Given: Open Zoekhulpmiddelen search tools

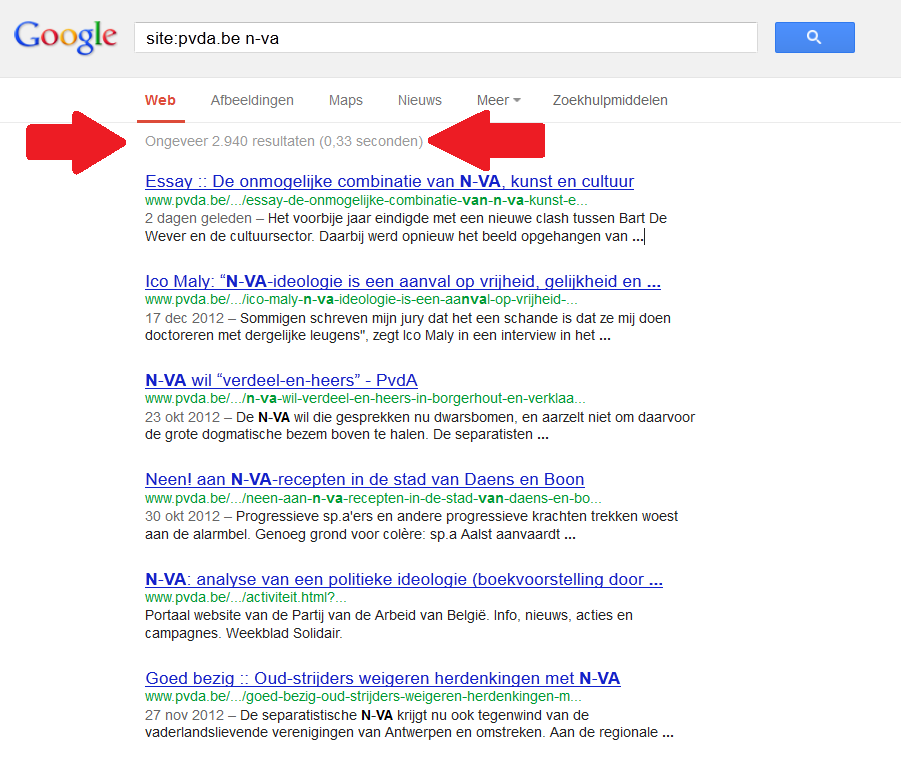Looking at the screenshot, I should click(x=610, y=100).
